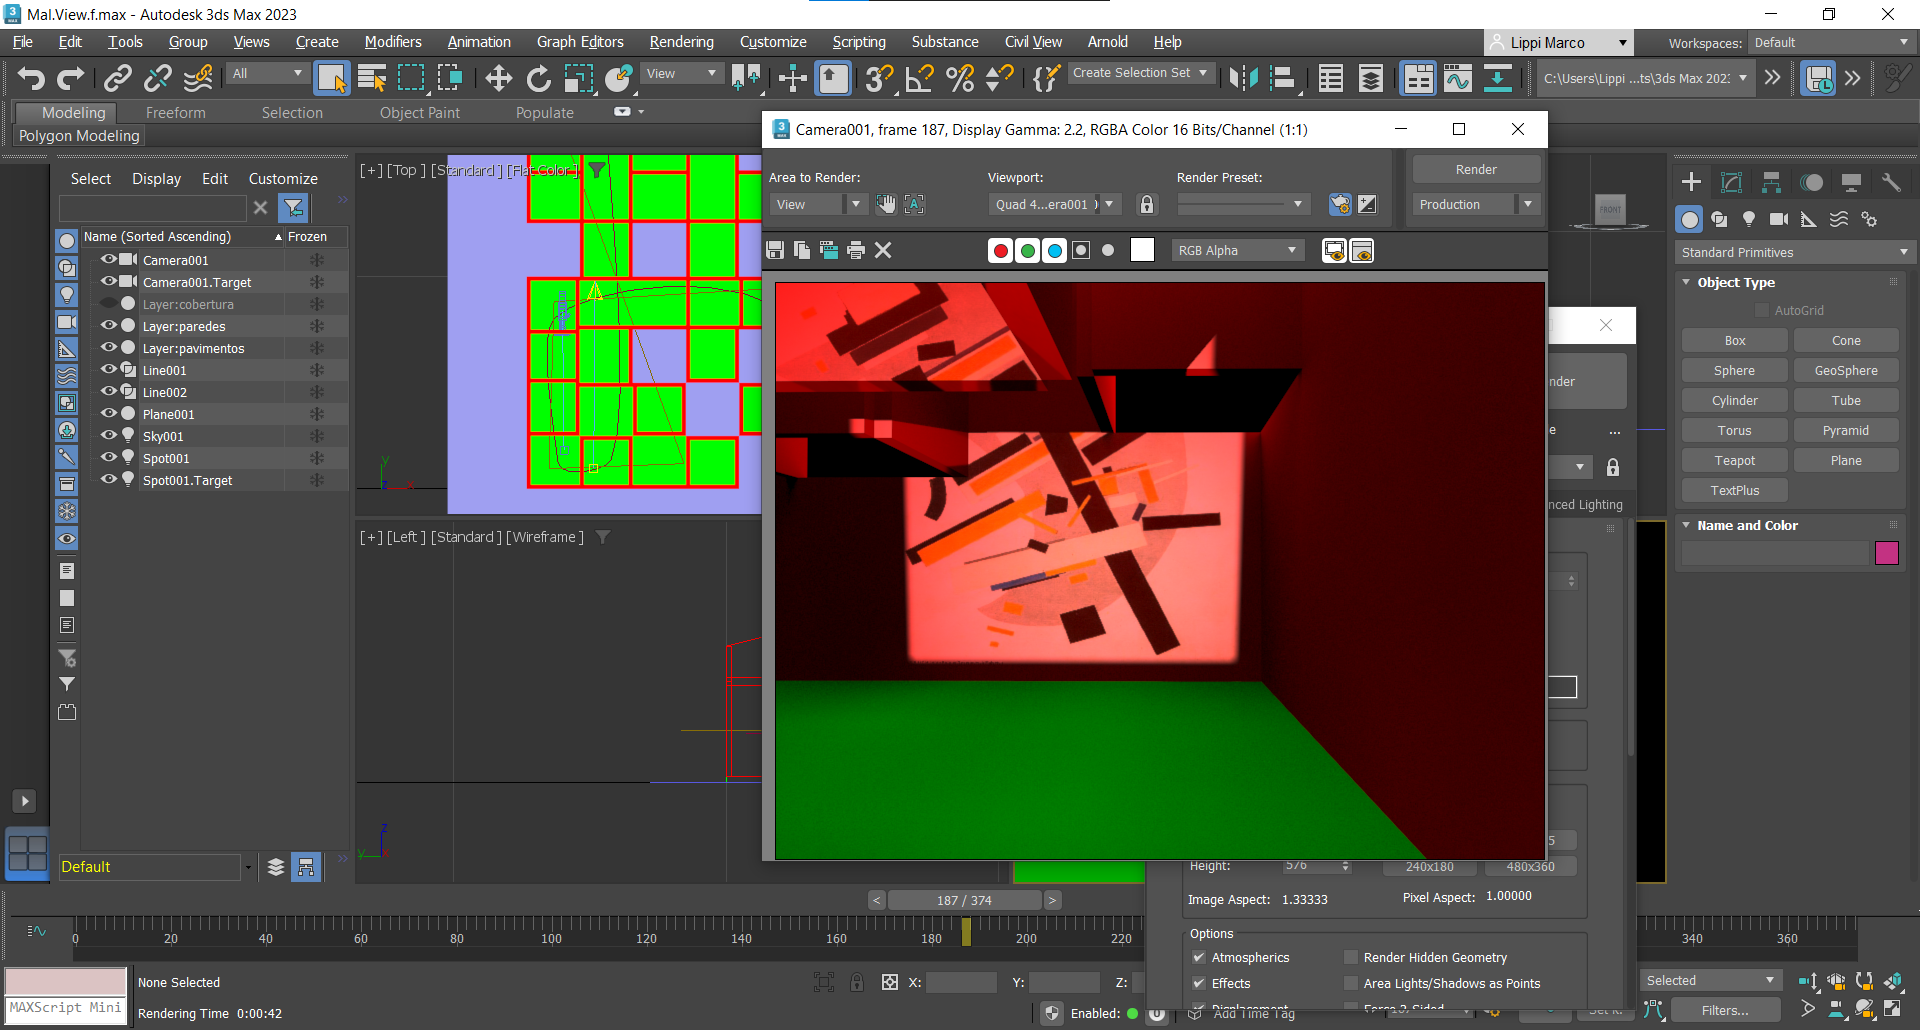Image resolution: width=1920 pixels, height=1030 pixels.
Task: Create a Sphere primitive
Action: [1734, 371]
